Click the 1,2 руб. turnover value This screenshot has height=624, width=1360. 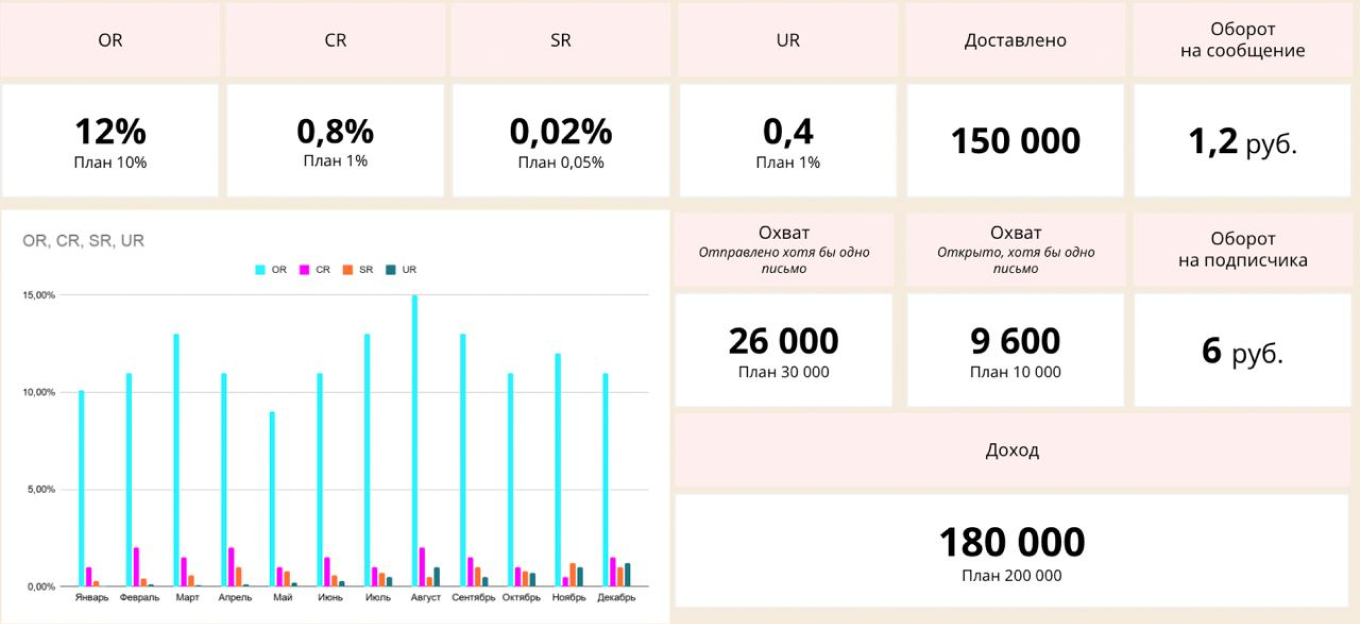click(x=1242, y=142)
